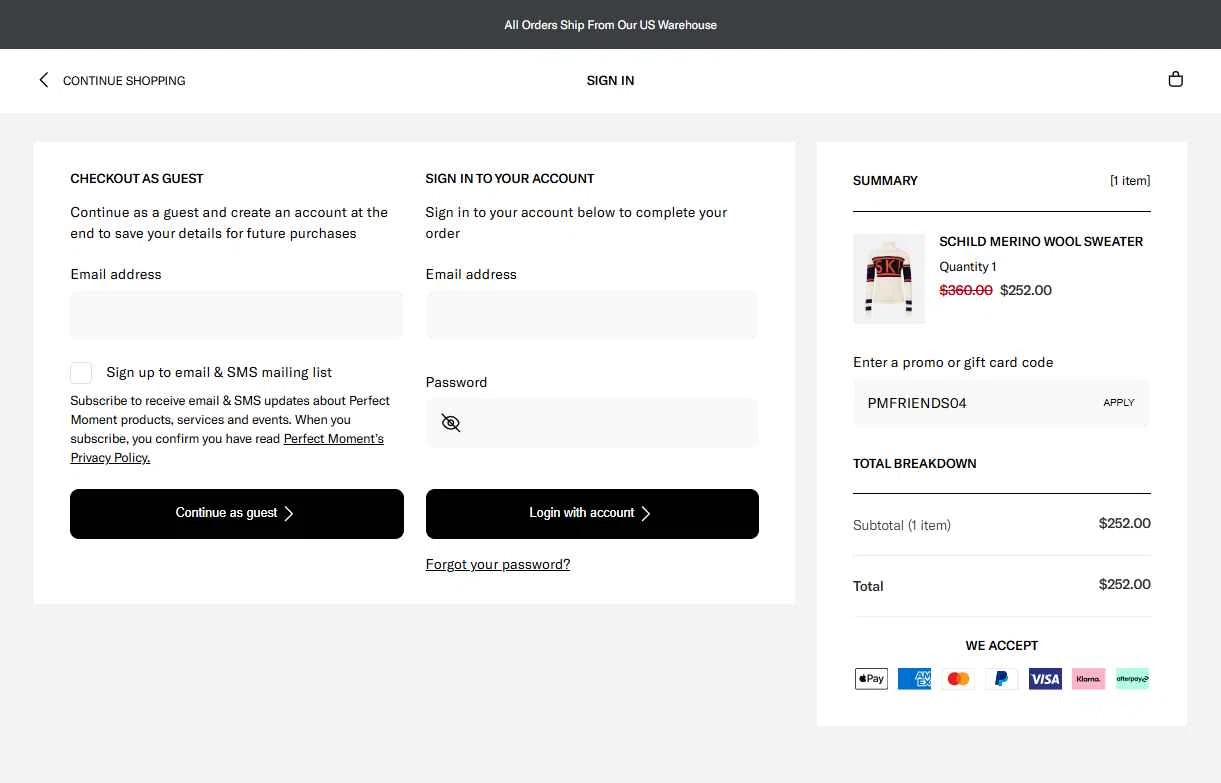
Task: Click the [1 item] count in Summary
Action: click(x=1130, y=181)
